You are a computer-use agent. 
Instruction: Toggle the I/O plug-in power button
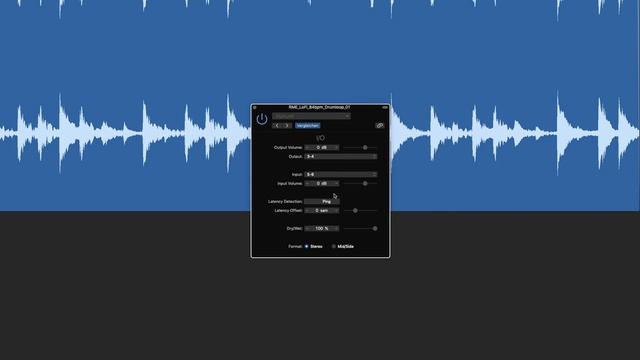[x=262, y=119]
